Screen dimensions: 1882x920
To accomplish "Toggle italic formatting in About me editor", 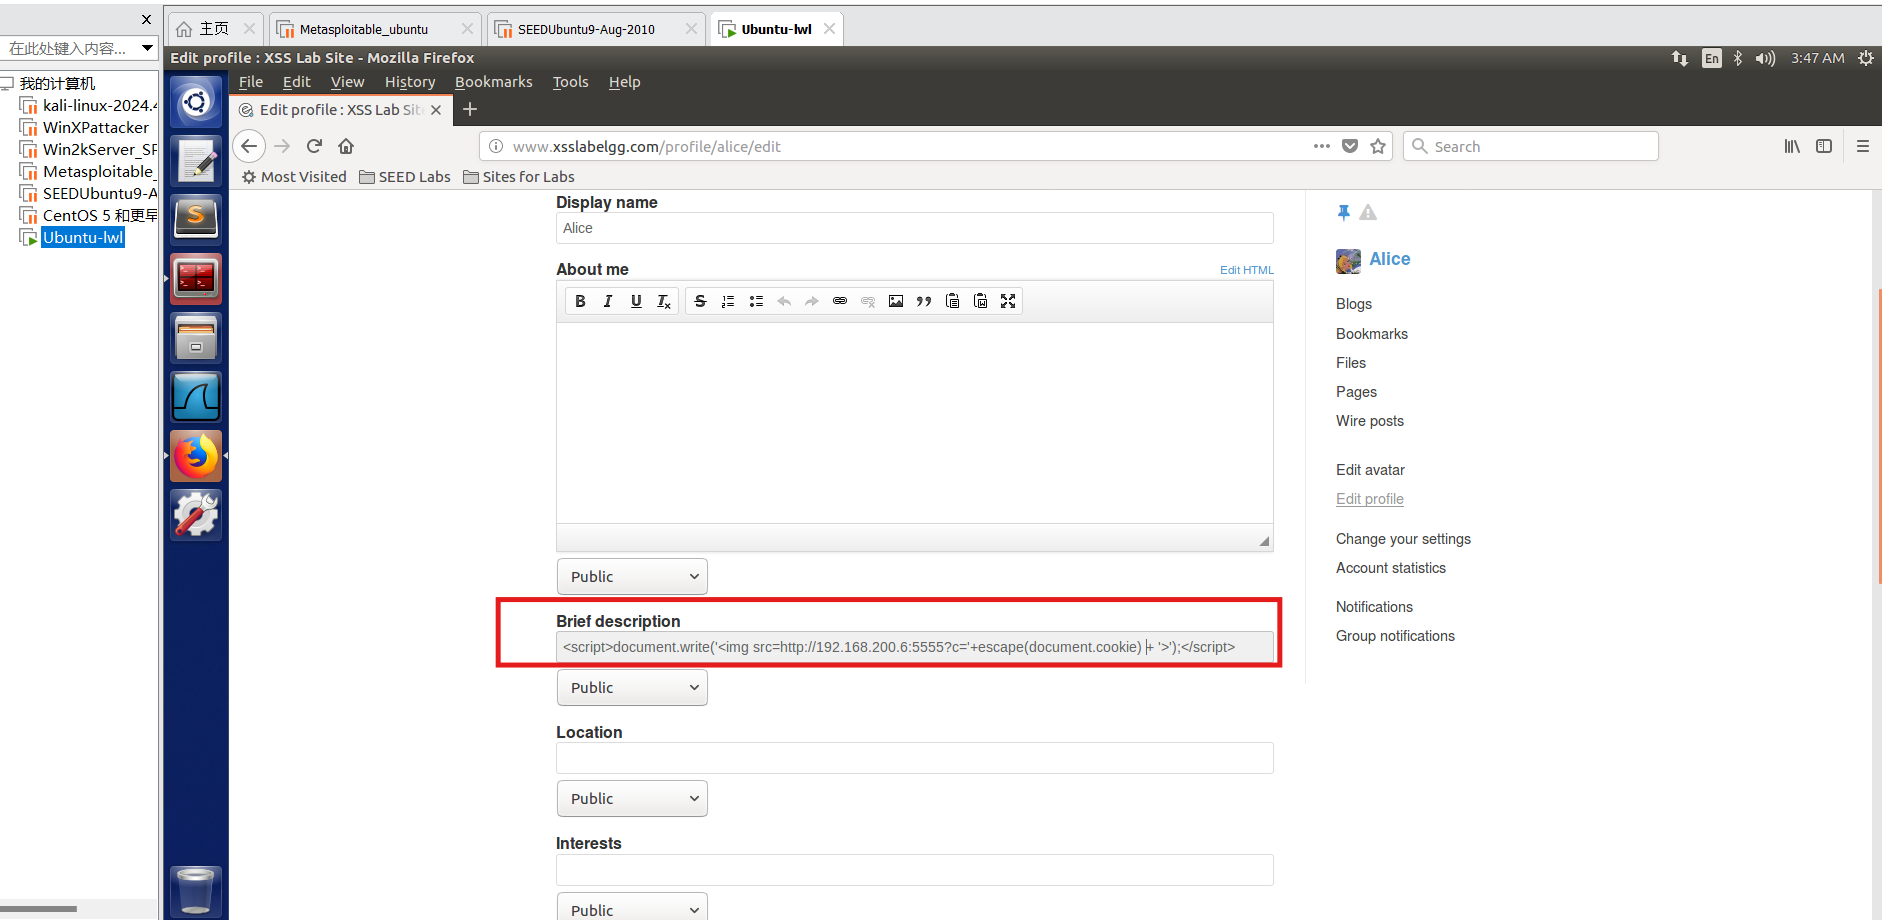I will click(608, 301).
